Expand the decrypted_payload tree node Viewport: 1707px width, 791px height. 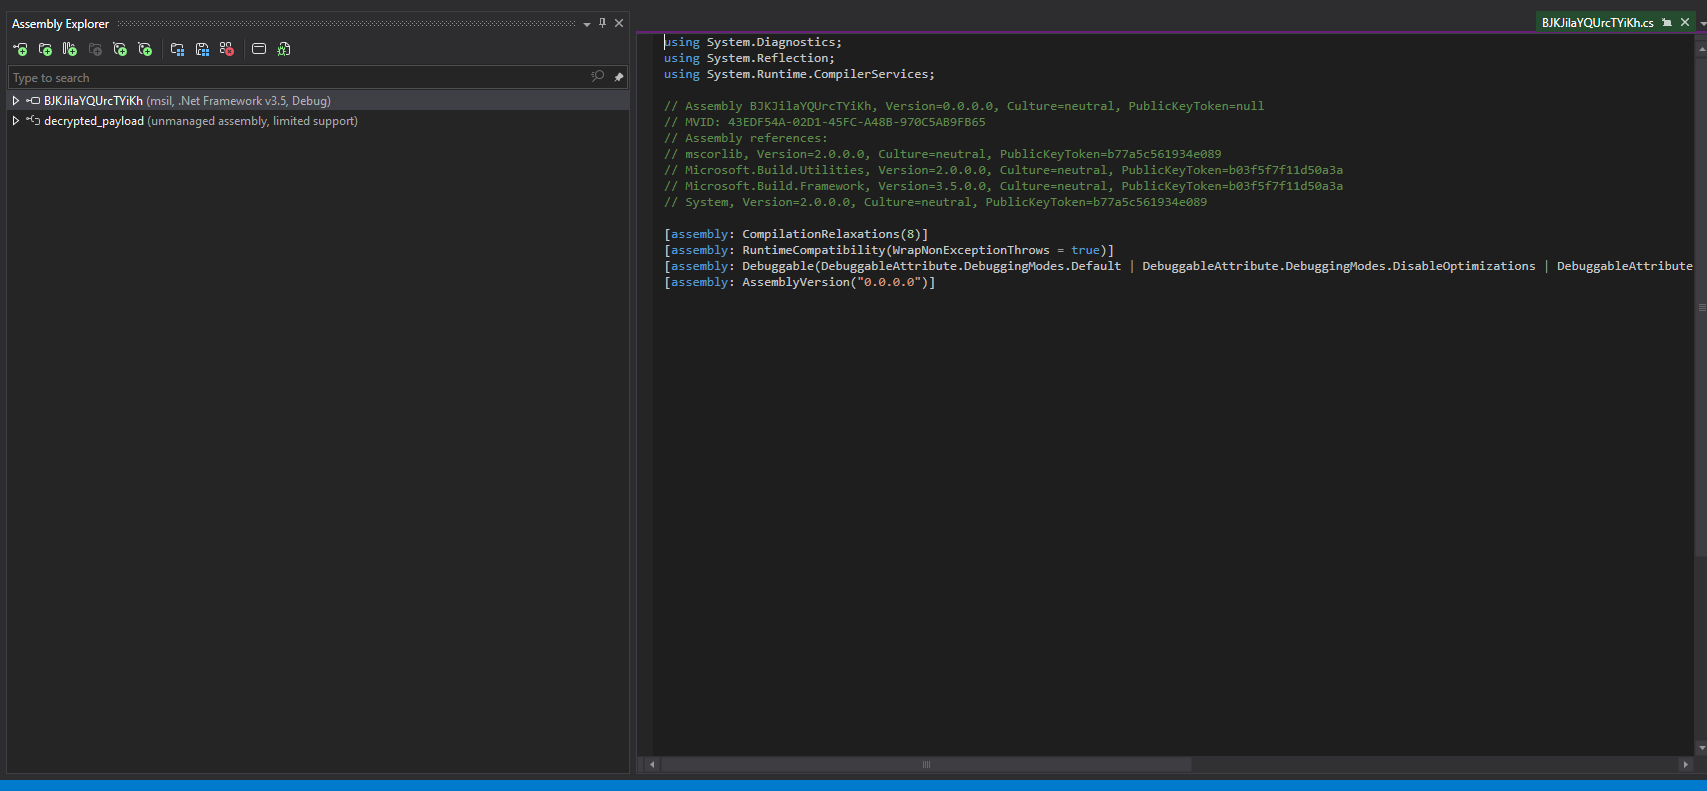[x=16, y=121]
